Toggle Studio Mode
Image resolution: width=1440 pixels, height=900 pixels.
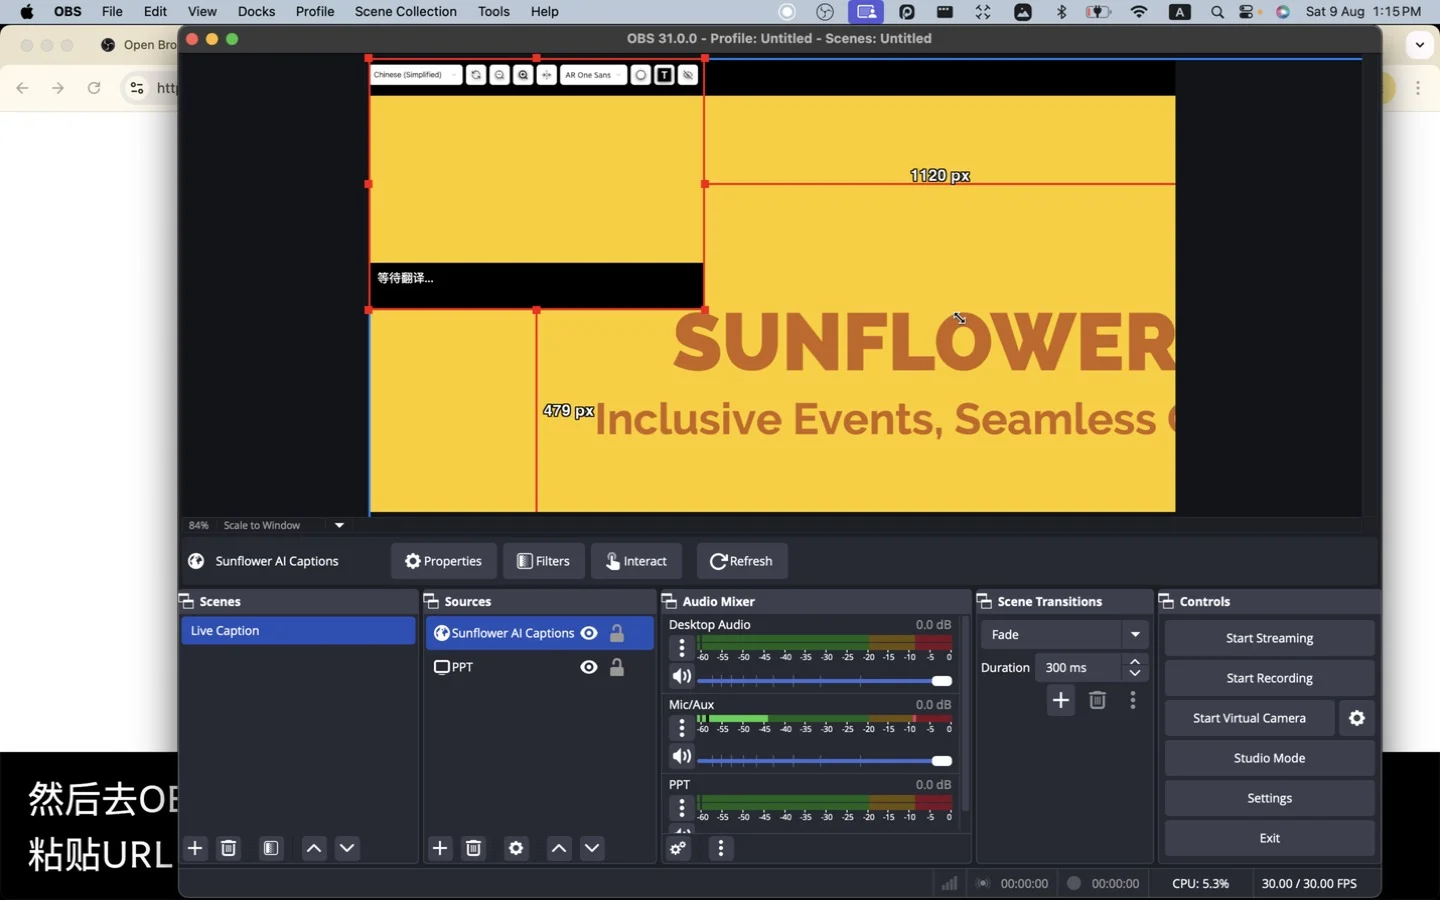(1269, 758)
